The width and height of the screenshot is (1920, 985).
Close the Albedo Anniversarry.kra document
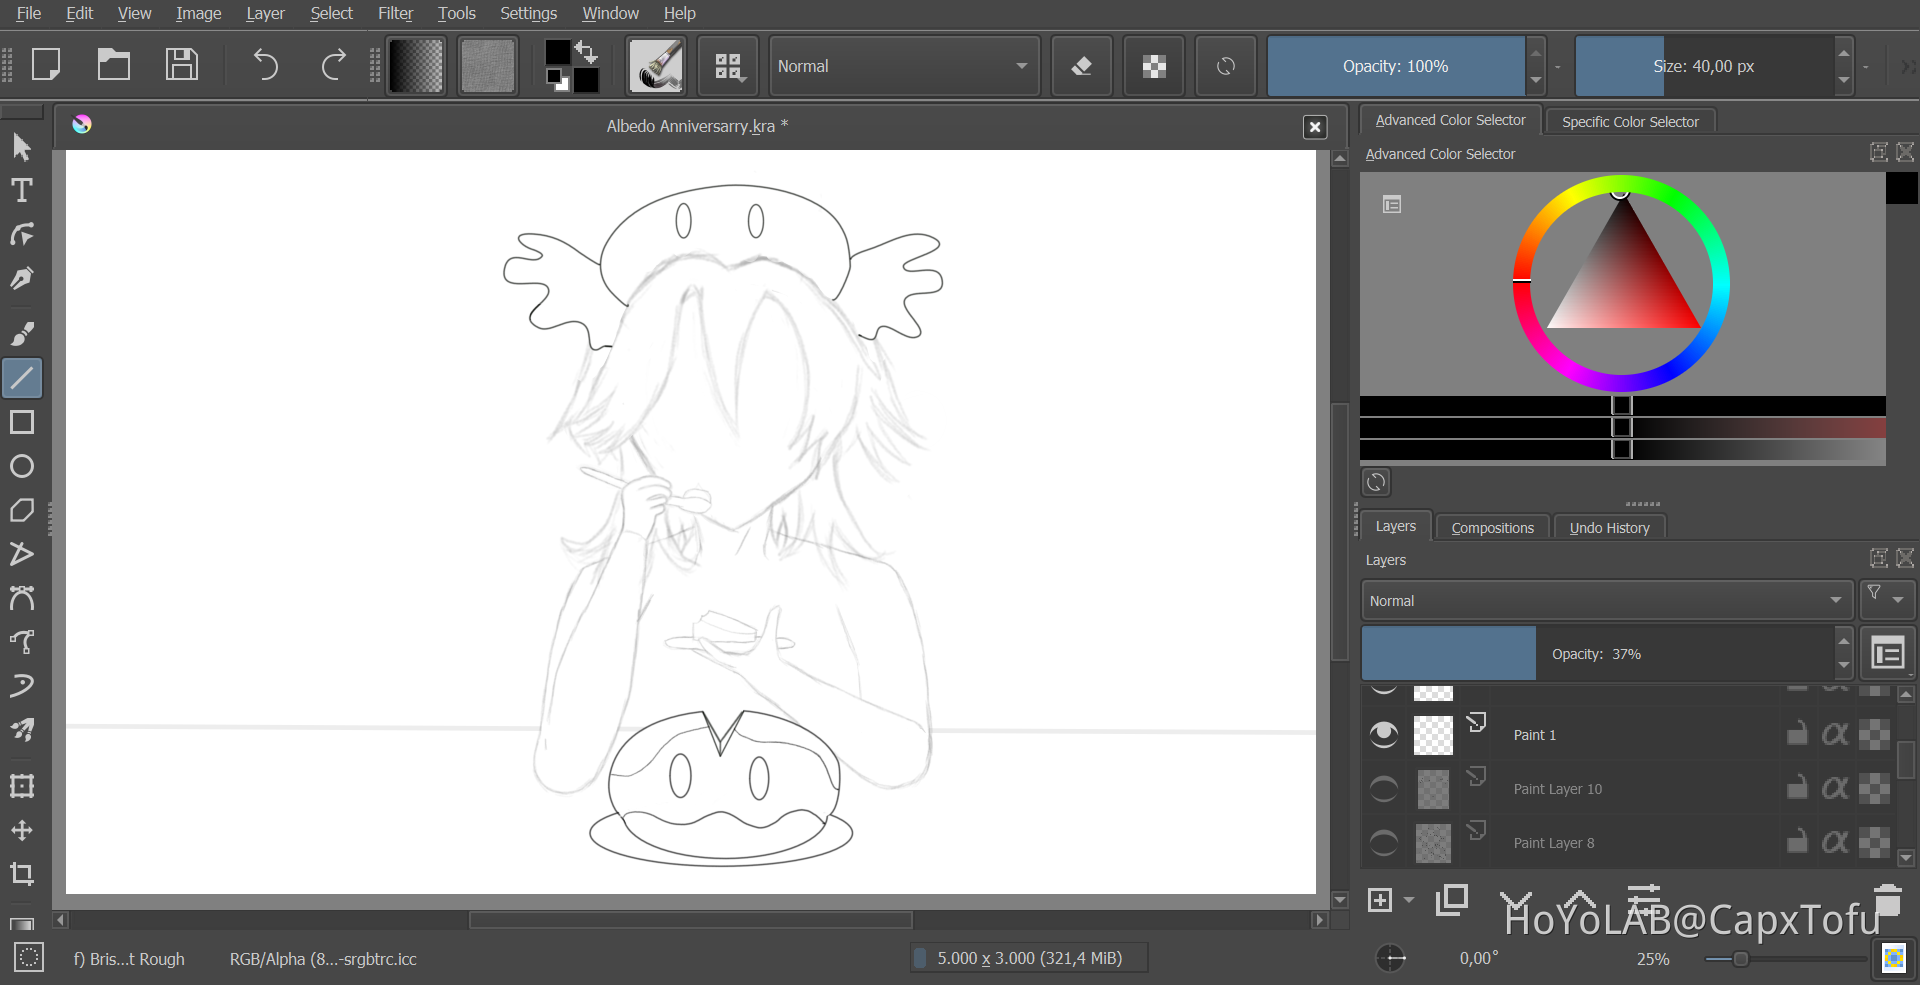1315,127
